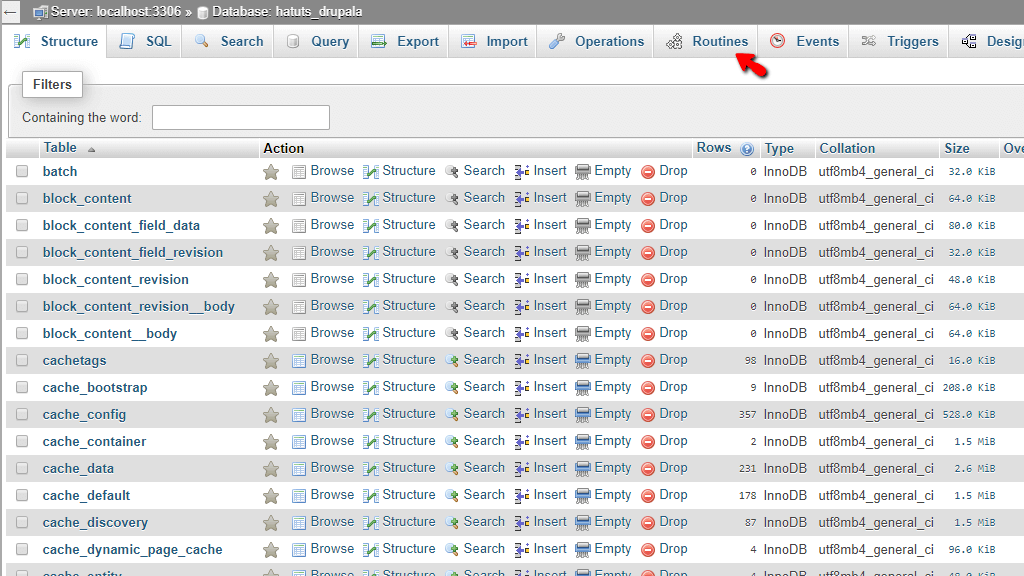The height and width of the screenshot is (576, 1024).
Task: Open the Triggers tab
Action: pyautogui.click(x=899, y=41)
